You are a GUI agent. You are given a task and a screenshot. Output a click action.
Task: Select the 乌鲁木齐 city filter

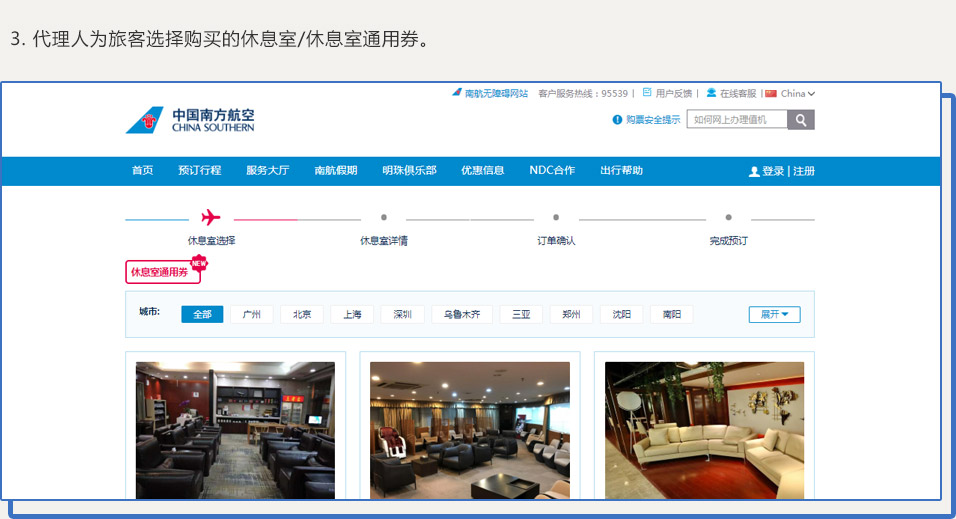point(462,314)
